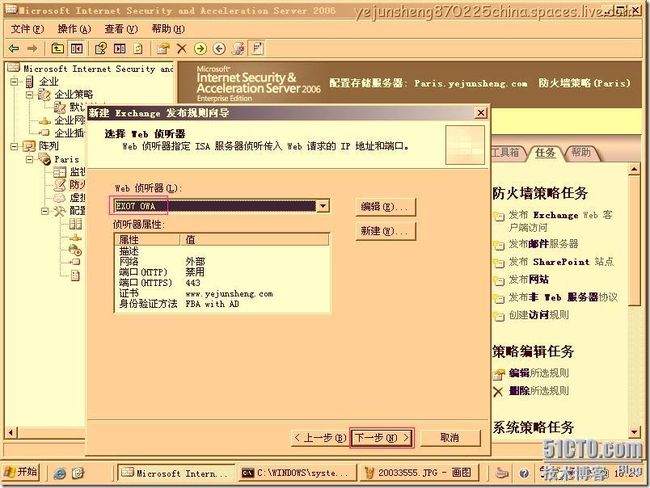Image resolution: width=650 pixels, height=488 pixels.
Task: Click the show/hide action pane toolbar icon
Action: point(120,49)
